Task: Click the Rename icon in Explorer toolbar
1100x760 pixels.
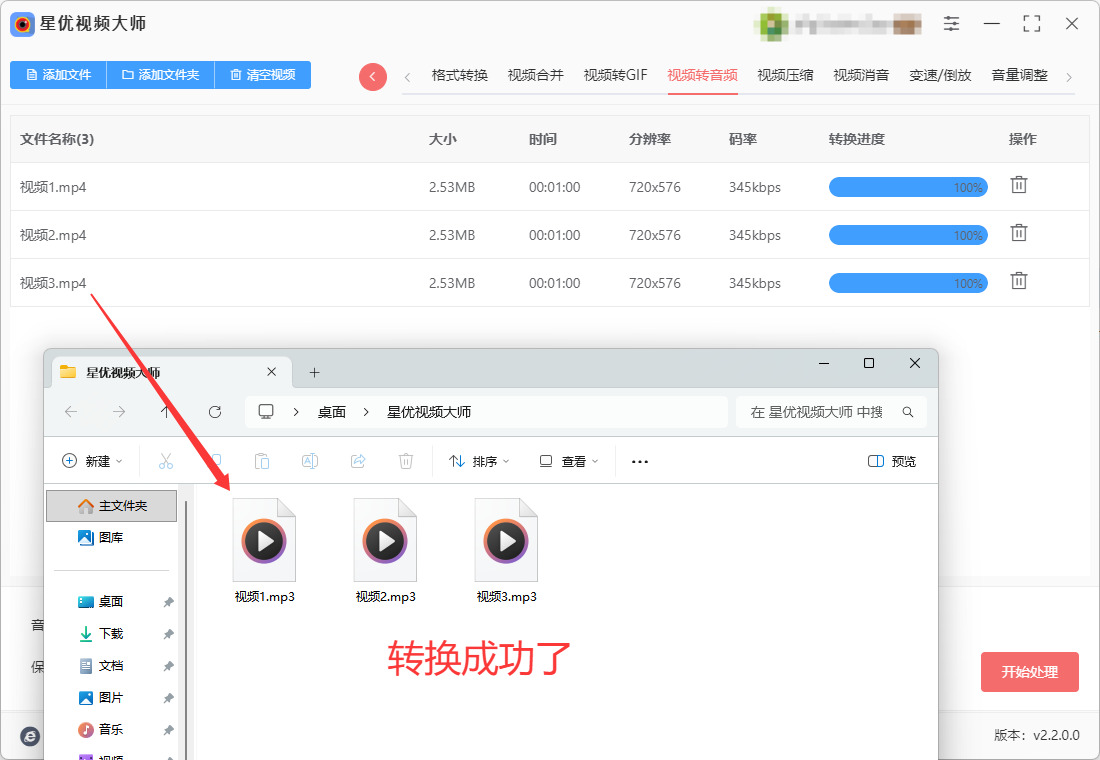Action: point(309,461)
